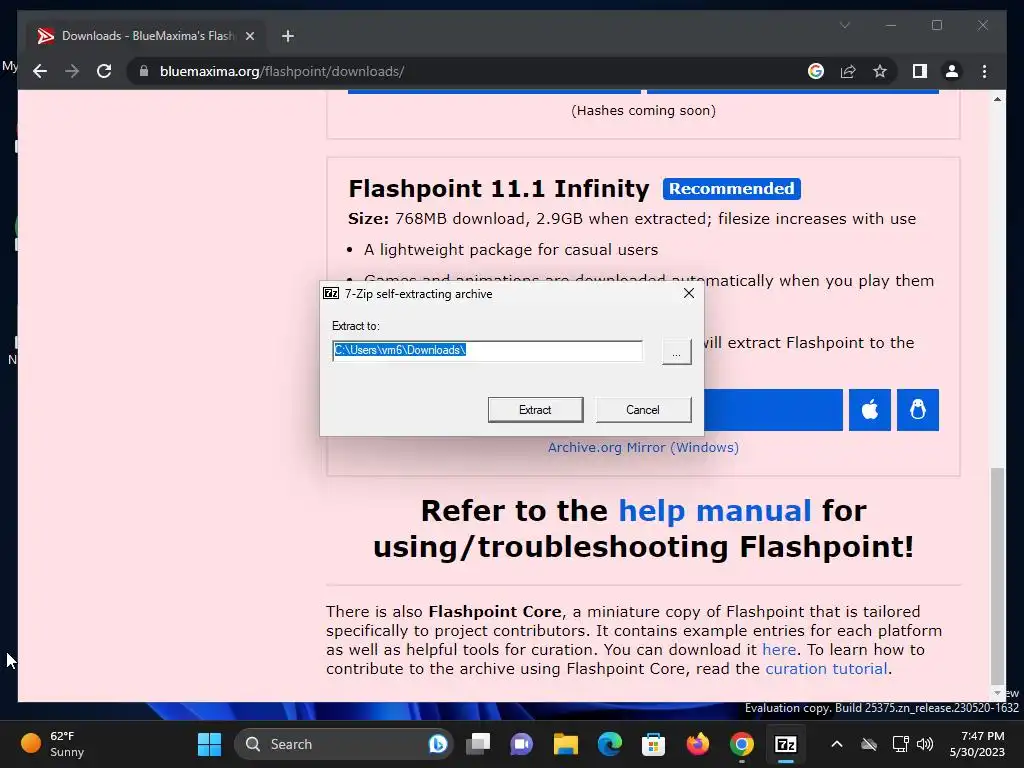Open a new Chrome tab

(x=287, y=36)
